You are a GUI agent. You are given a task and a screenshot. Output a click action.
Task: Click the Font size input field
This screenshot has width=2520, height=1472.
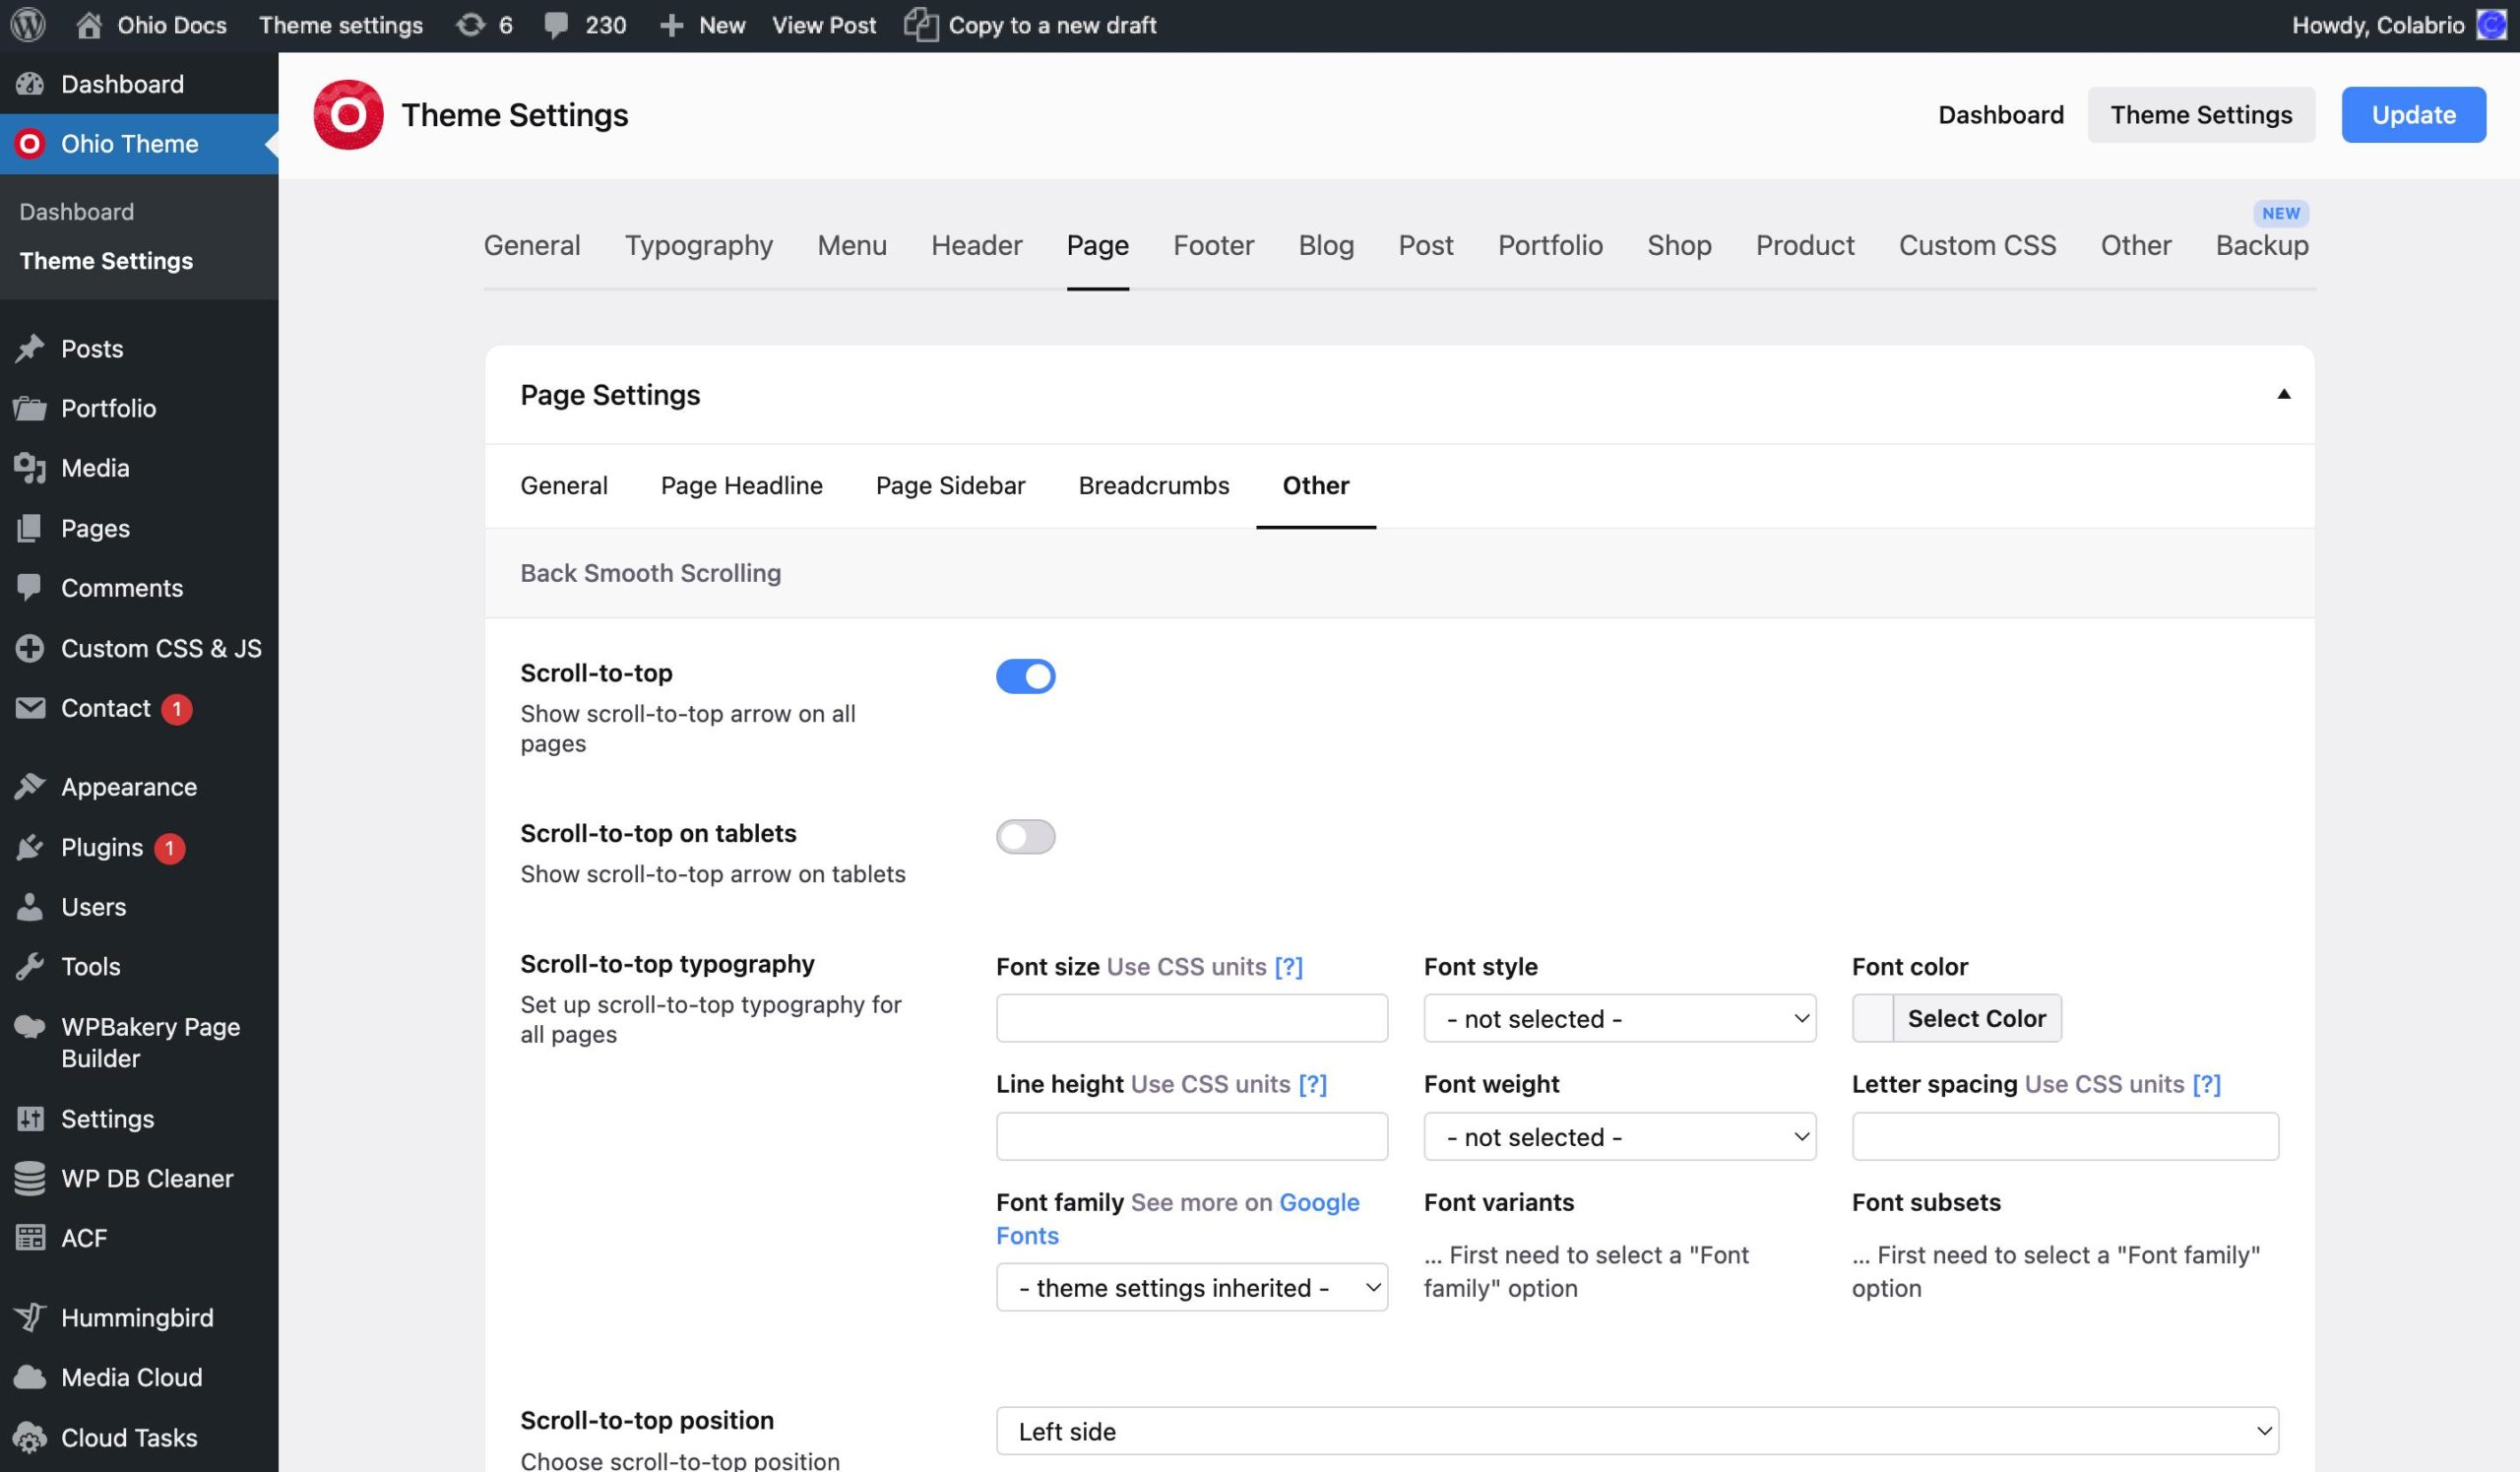pos(1191,1018)
